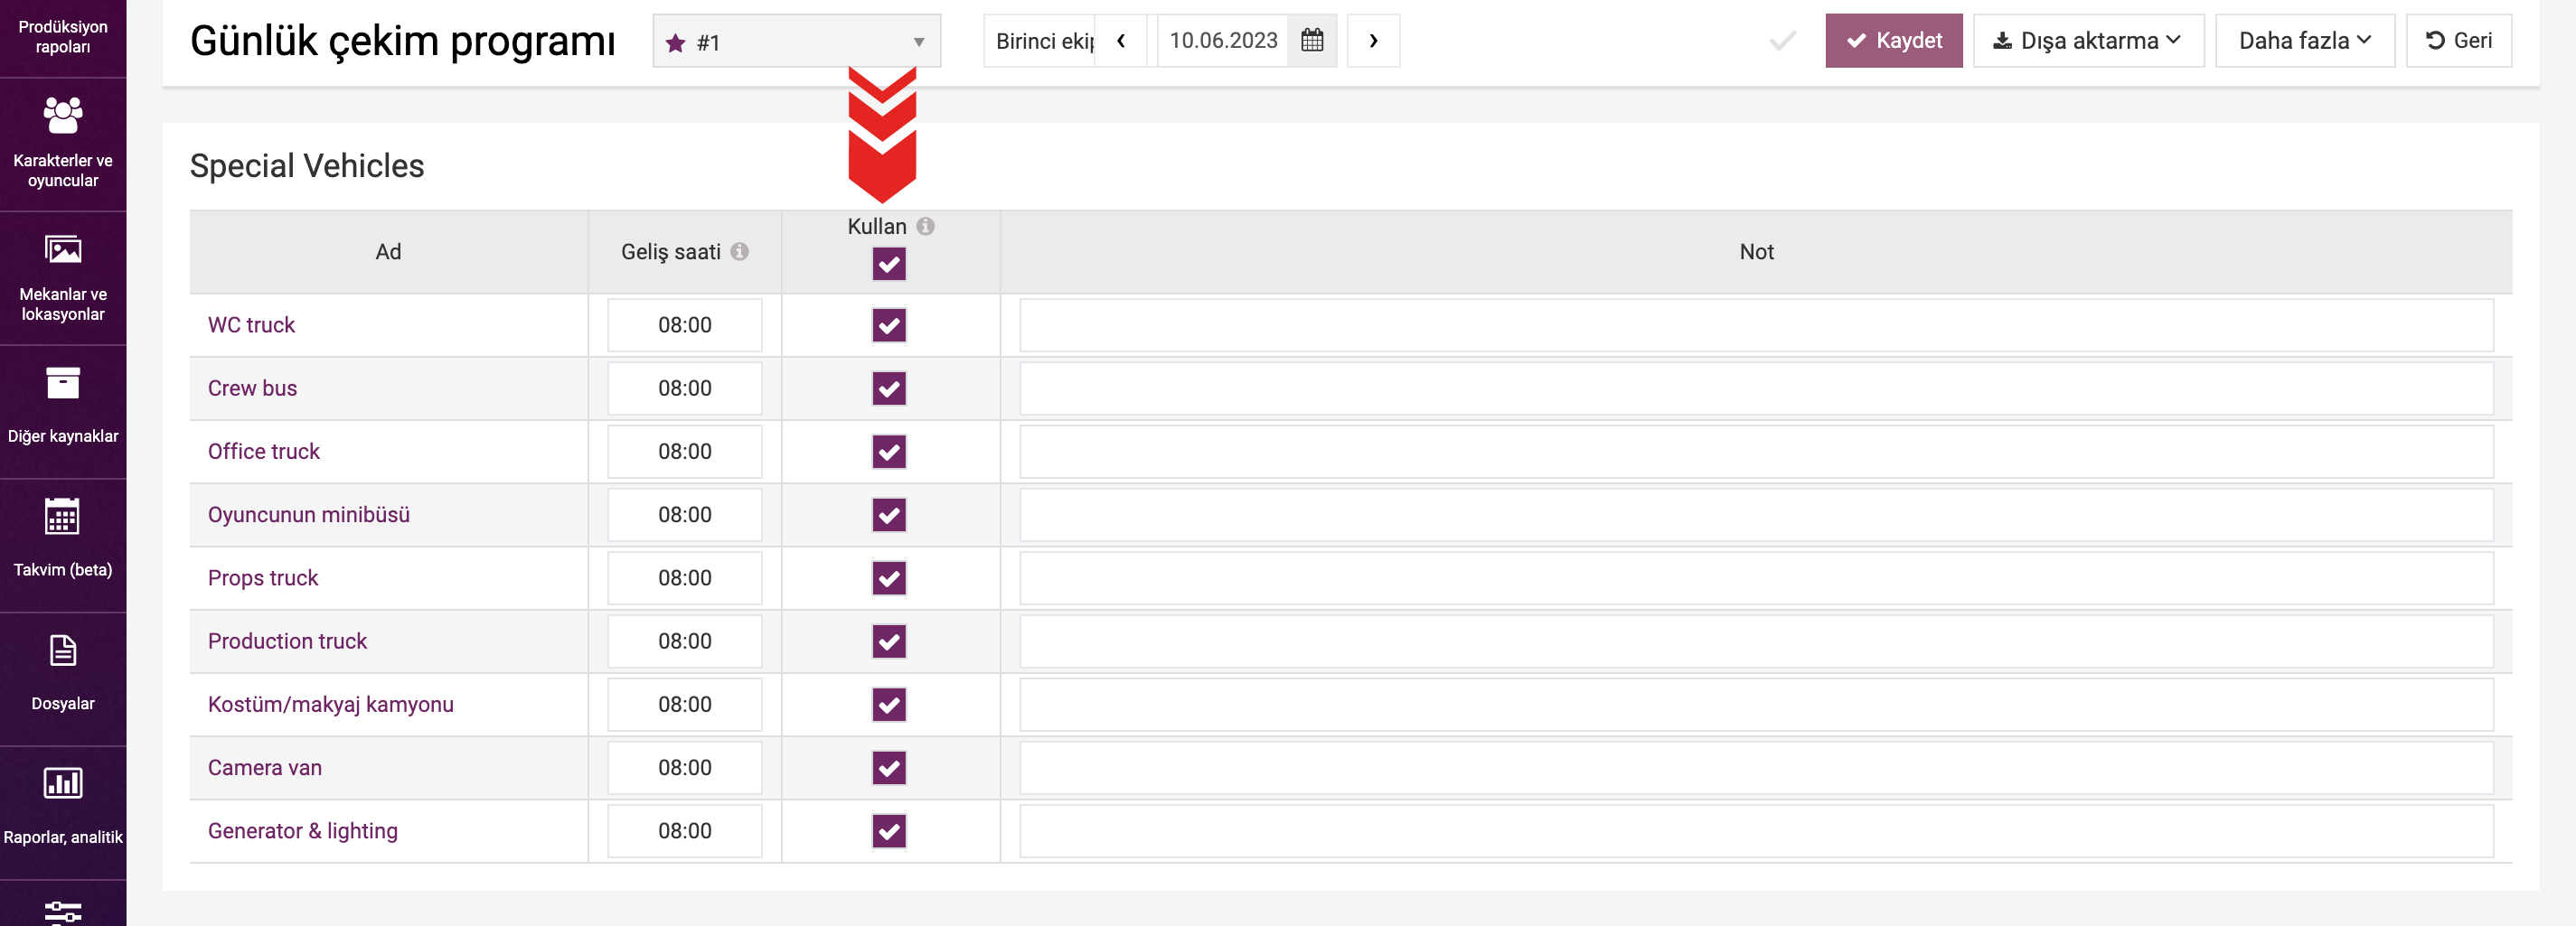
Task: Edit WC truck arrival time field
Action: click(x=685, y=325)
